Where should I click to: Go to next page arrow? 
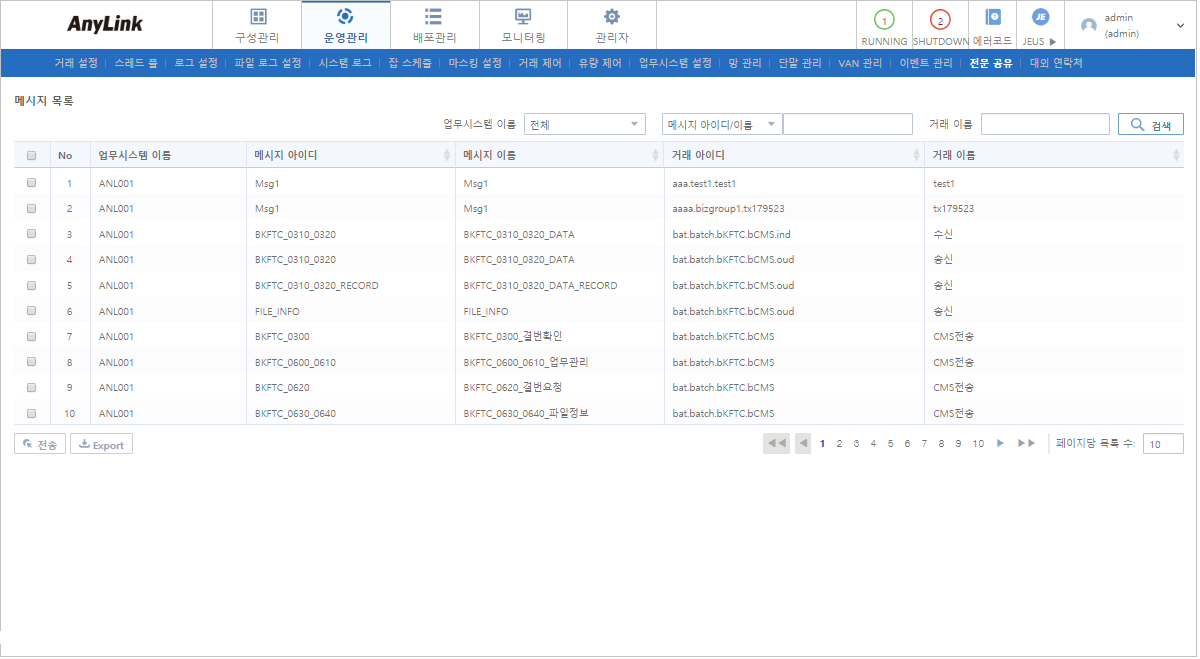[x=1000, y=444]
